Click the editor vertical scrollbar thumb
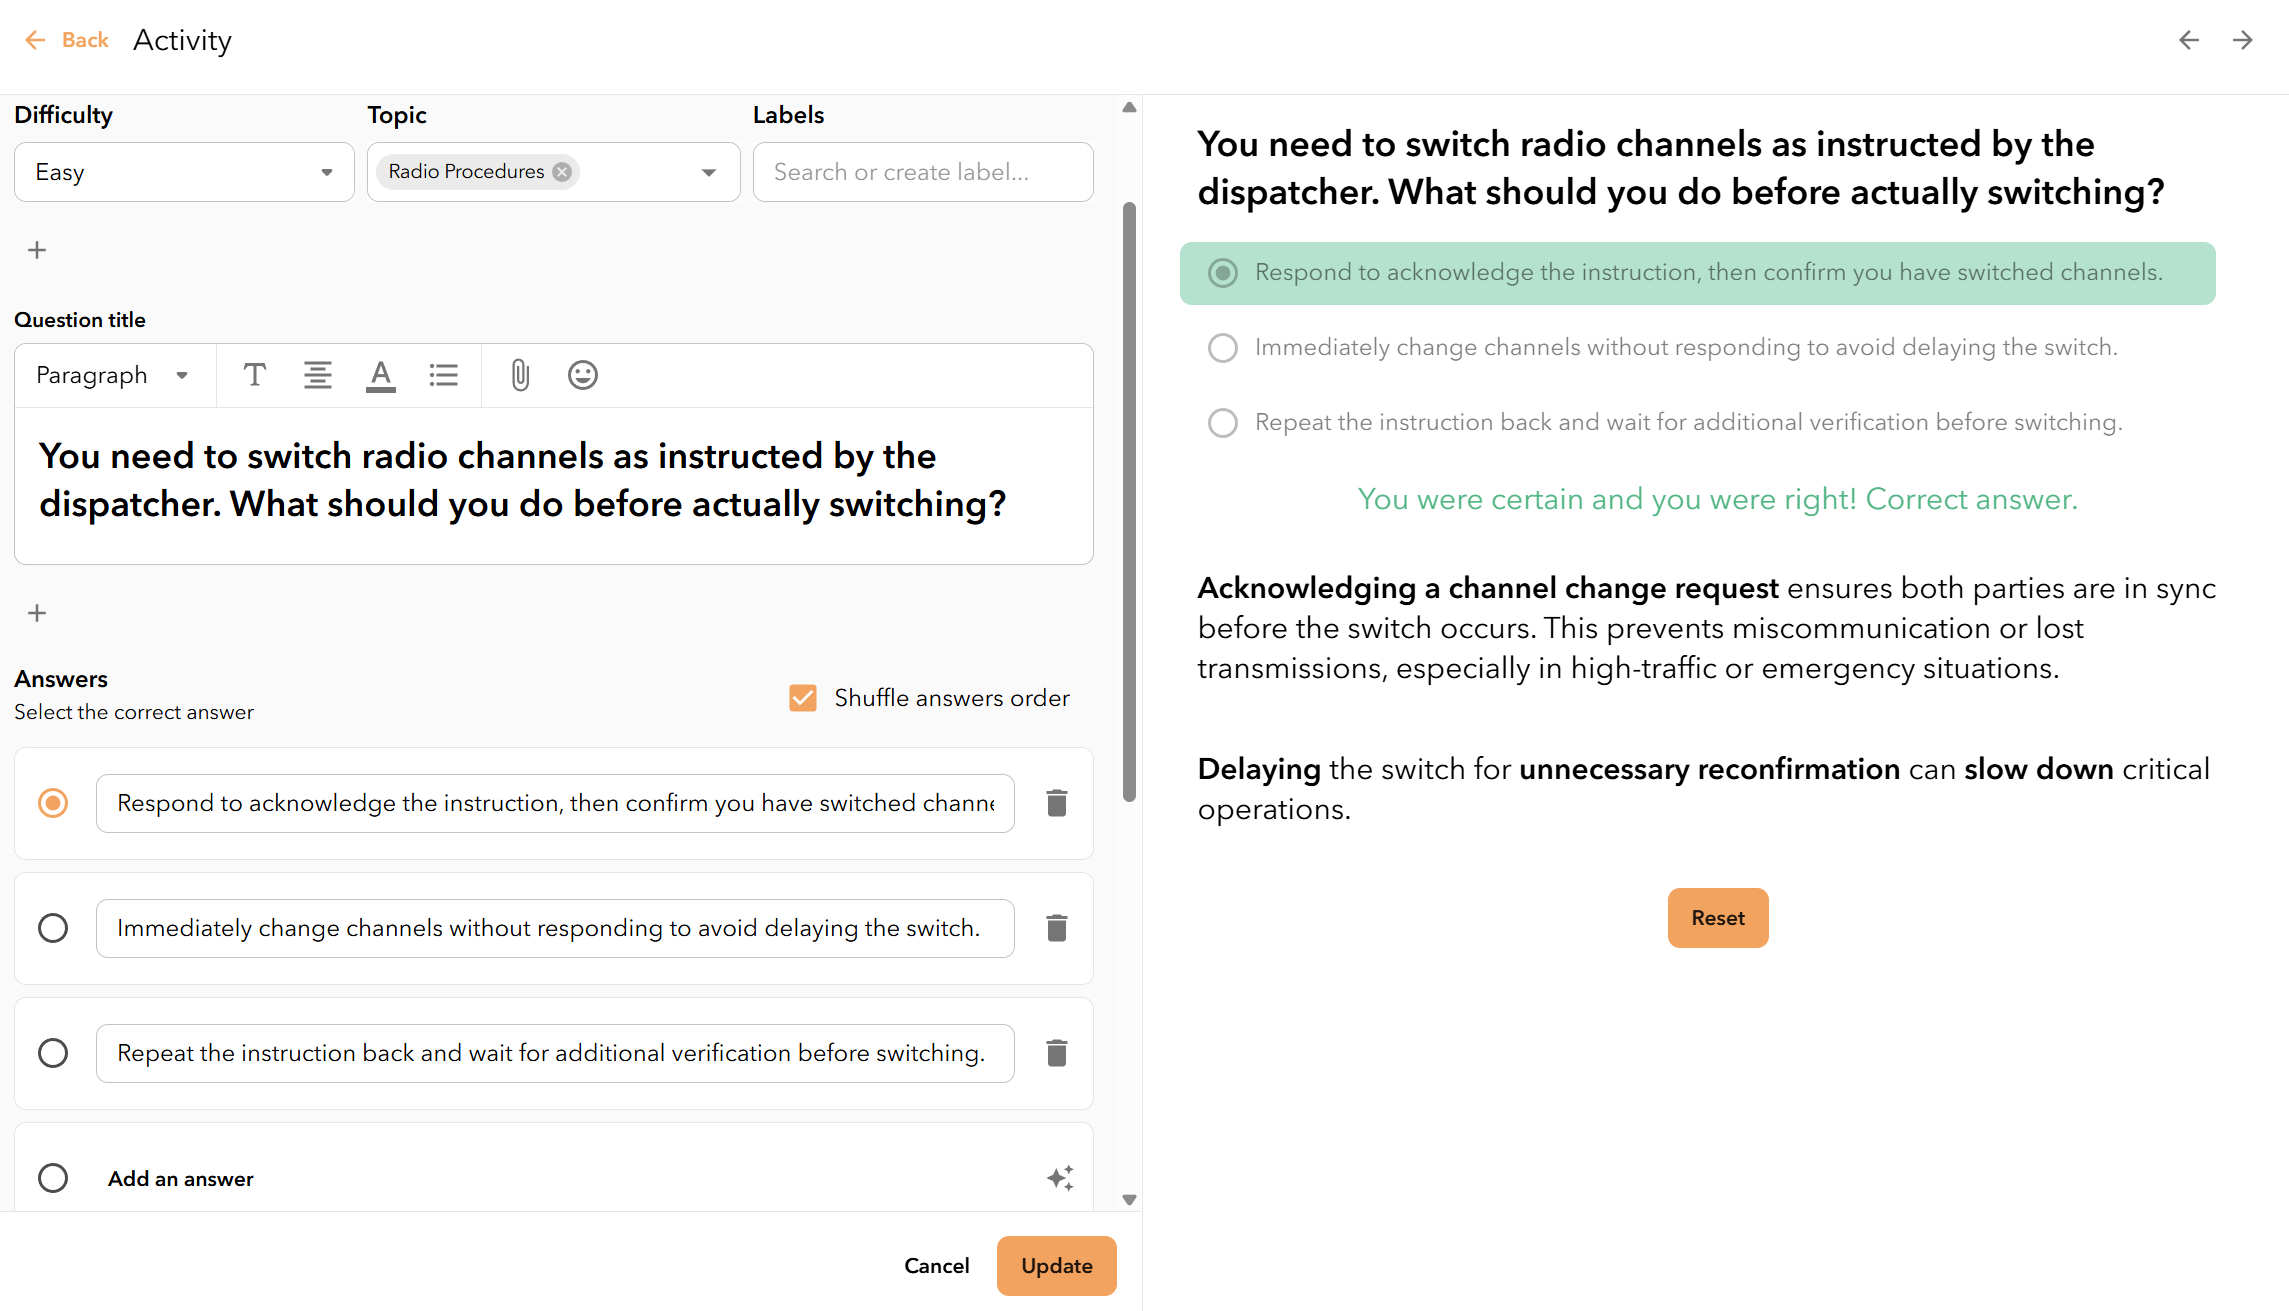2289x1311 pixels. click(x=1129, y=502)
